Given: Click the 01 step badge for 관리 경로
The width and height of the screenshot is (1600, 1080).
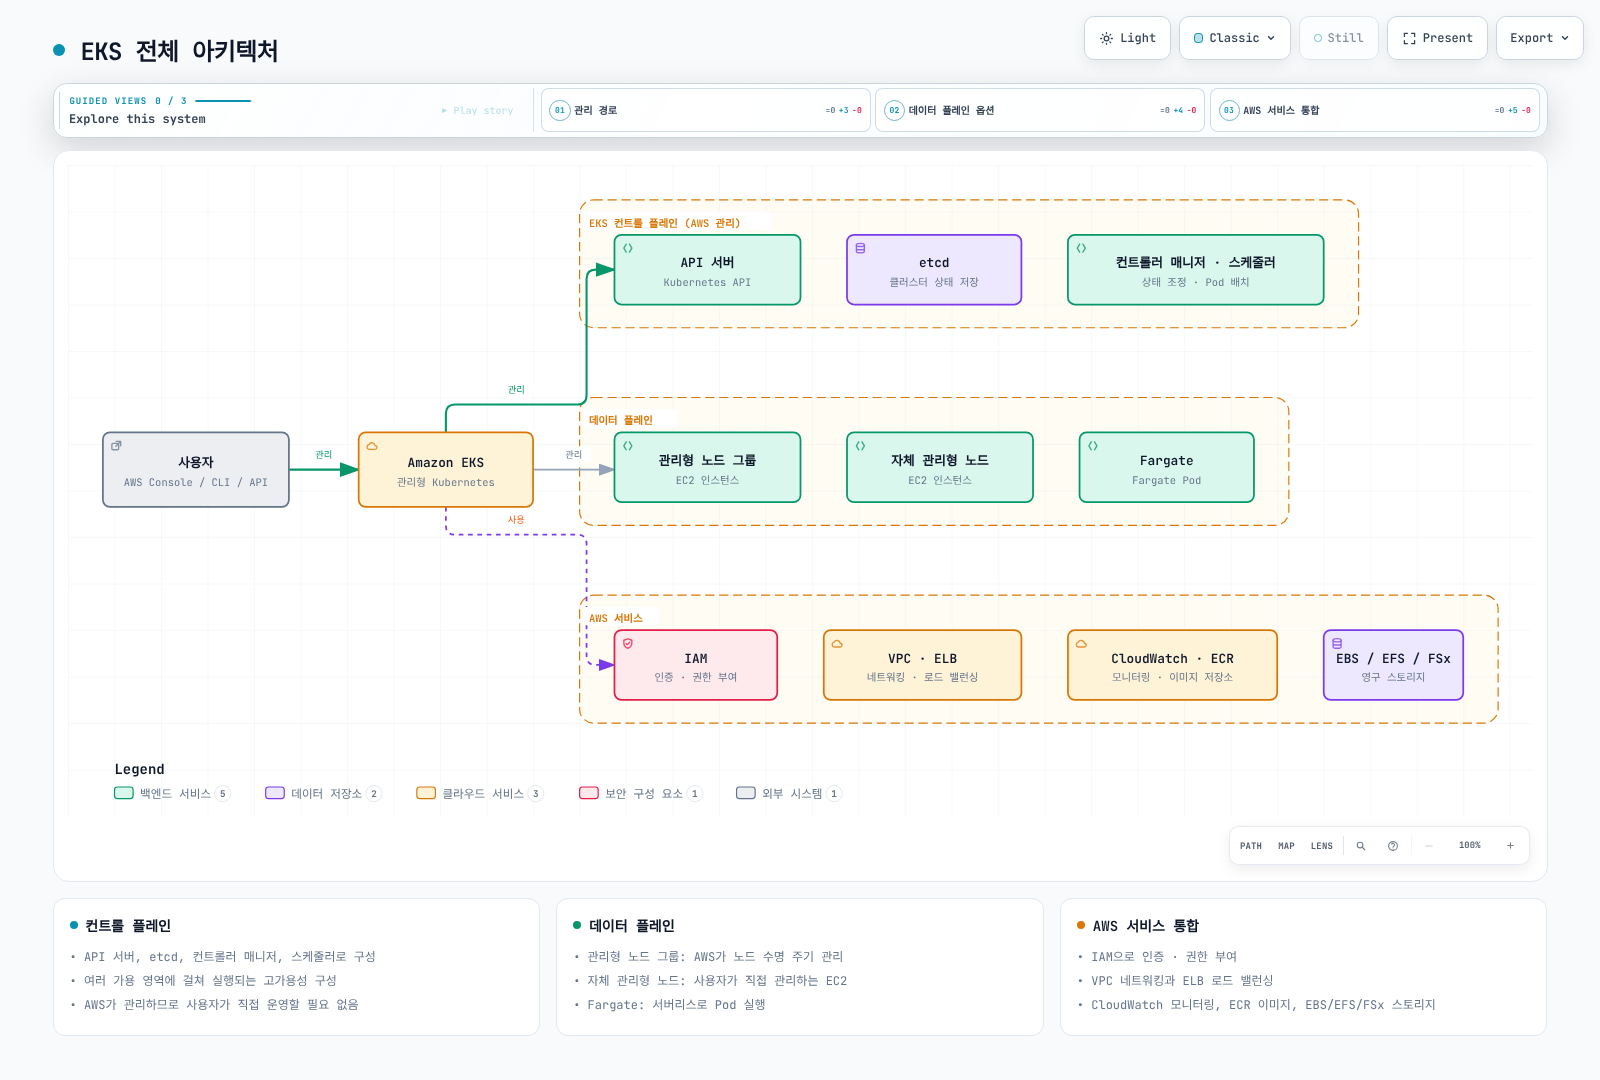Looking at the screenshot, I should click(x=560, y=110).
